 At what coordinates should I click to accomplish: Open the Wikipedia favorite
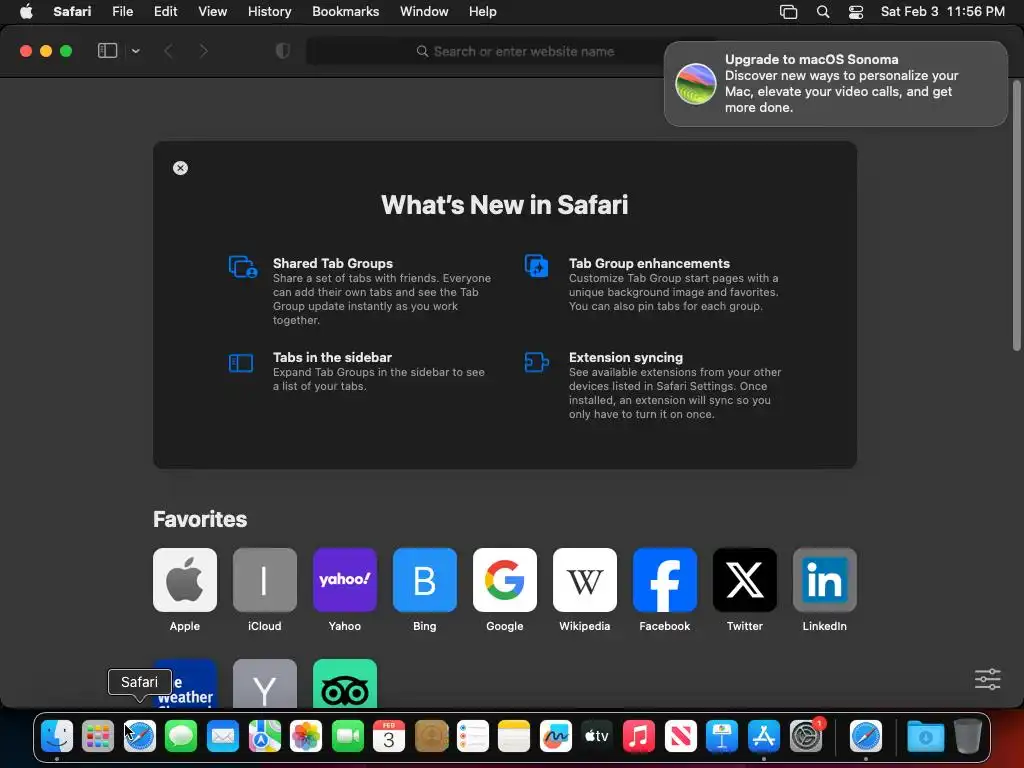point(584,580)
